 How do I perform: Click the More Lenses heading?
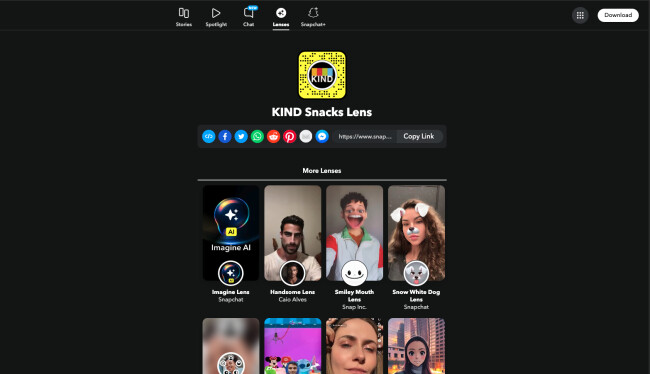tap(322, 170)
